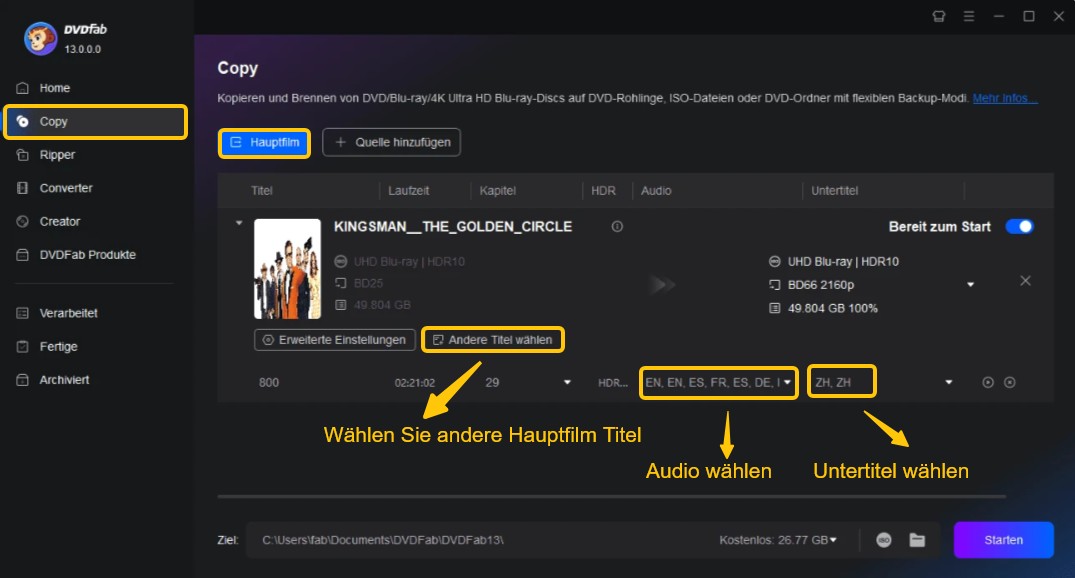Click the Laufzeit column header
Viewport: 1075px width, 578px height.
409,191
